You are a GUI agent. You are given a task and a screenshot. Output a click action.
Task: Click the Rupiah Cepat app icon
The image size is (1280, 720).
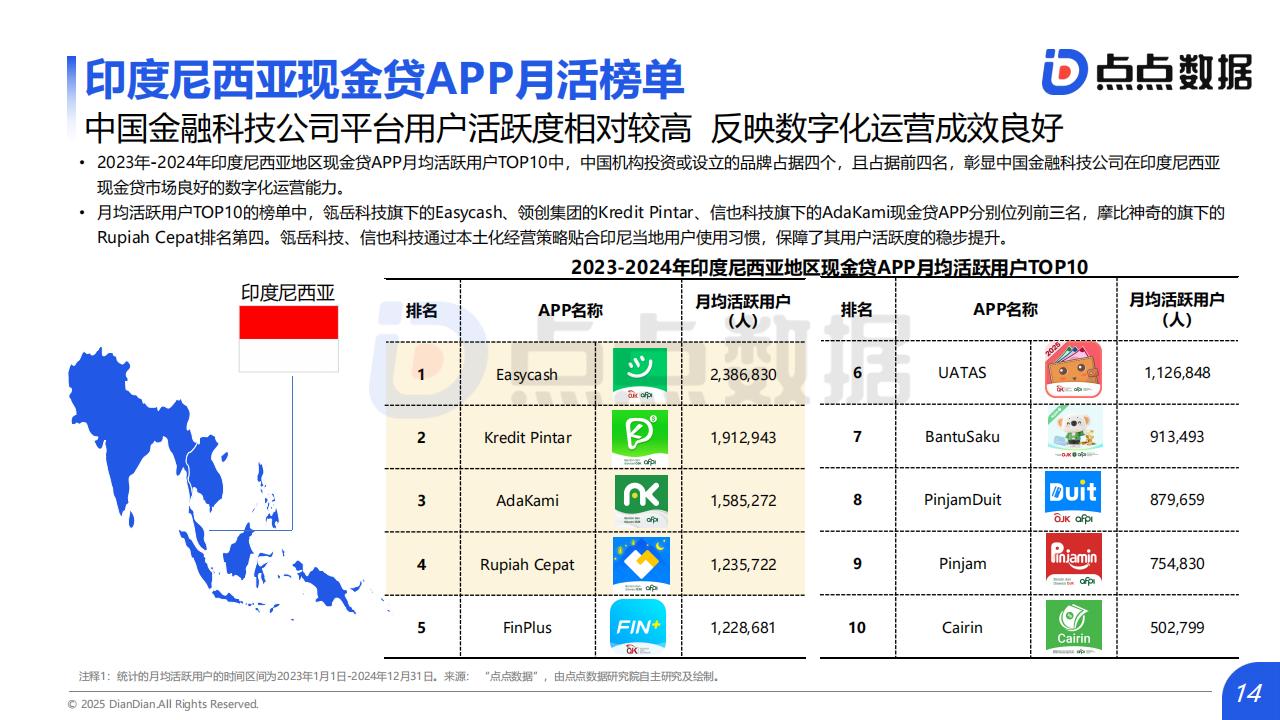tap(641, 564)
